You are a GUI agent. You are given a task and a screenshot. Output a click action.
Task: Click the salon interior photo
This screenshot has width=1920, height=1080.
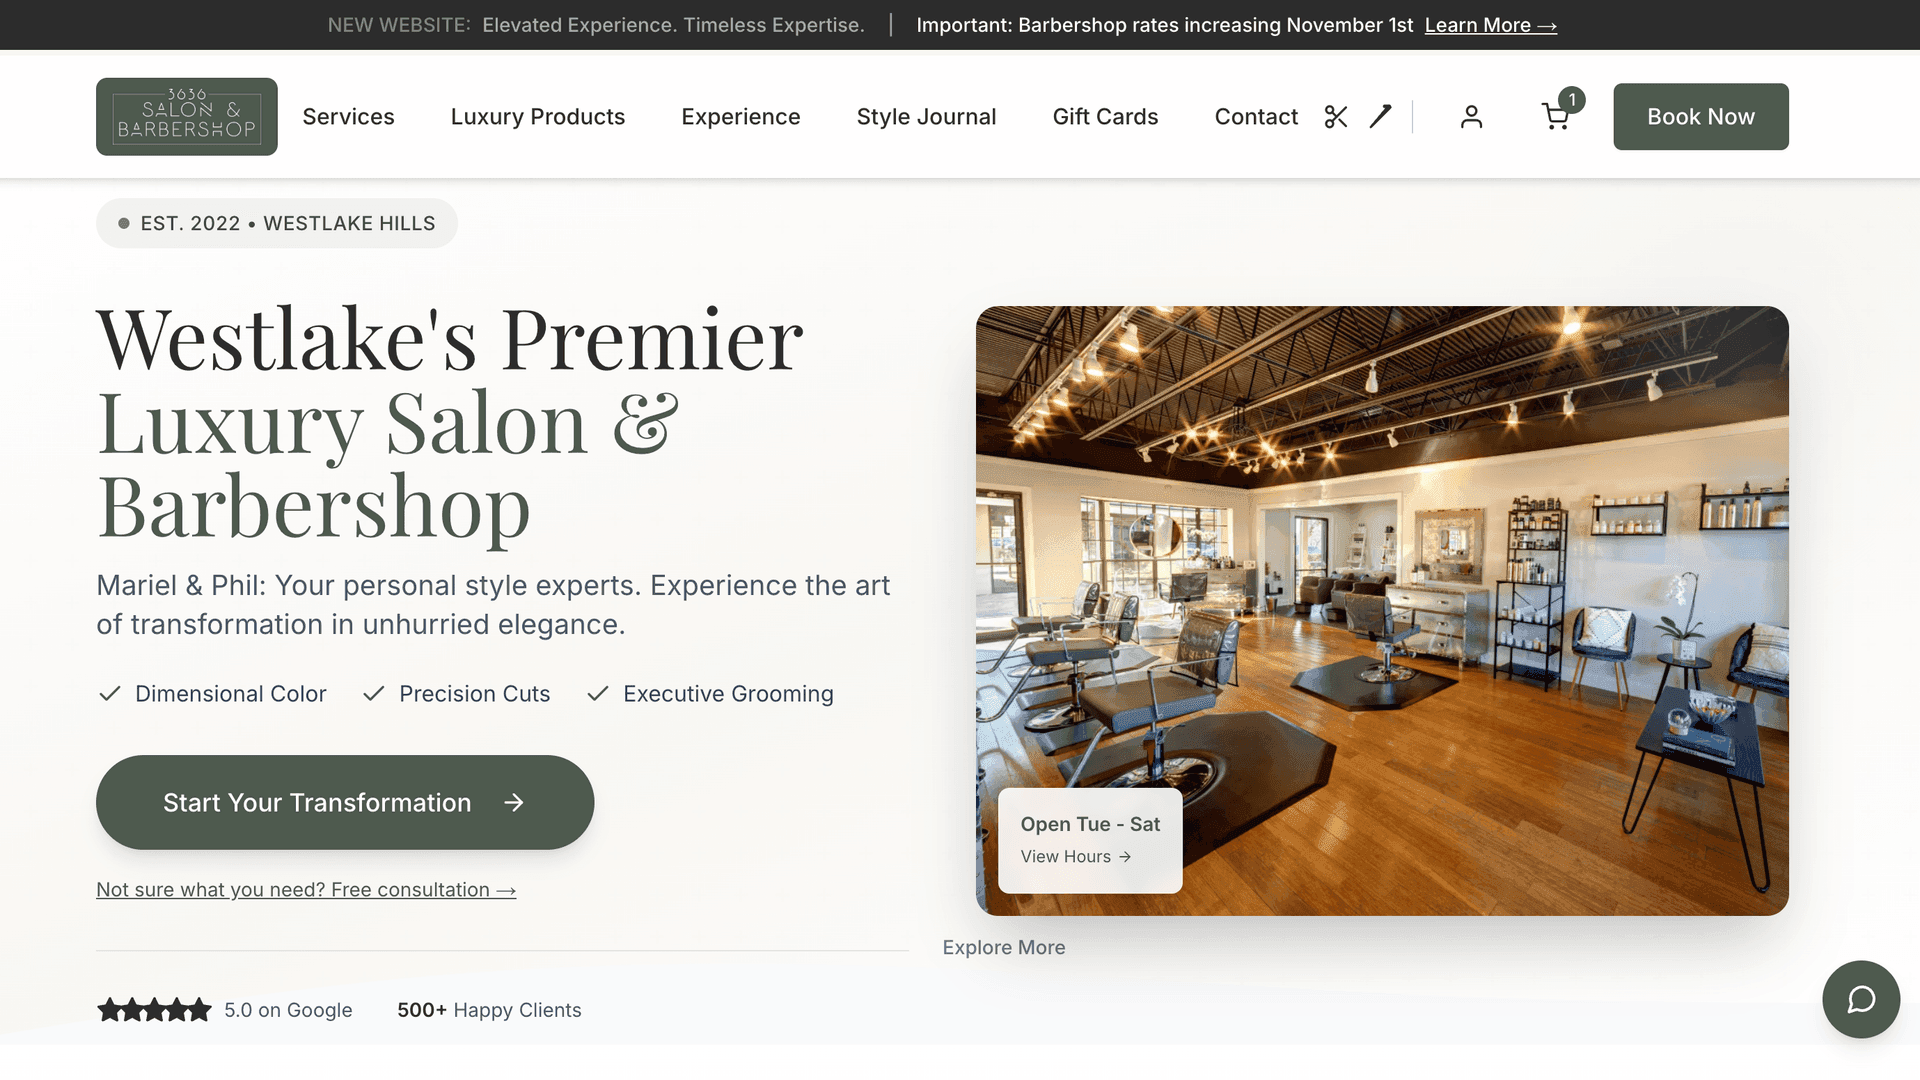coord(1383,611)
